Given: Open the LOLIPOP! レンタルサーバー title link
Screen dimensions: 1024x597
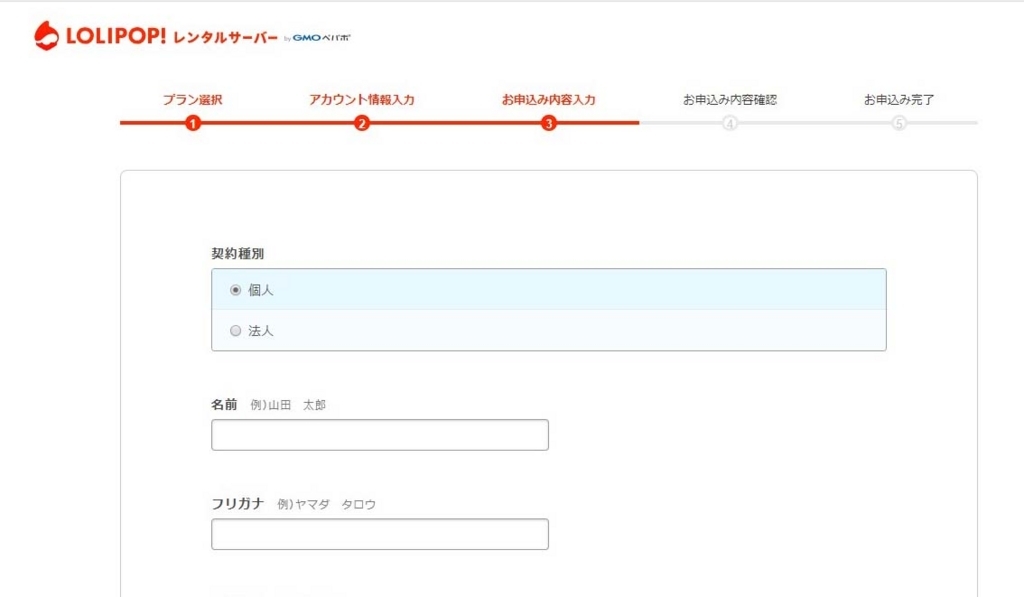Looking at the screenshot, I should (x=172, y=37).
